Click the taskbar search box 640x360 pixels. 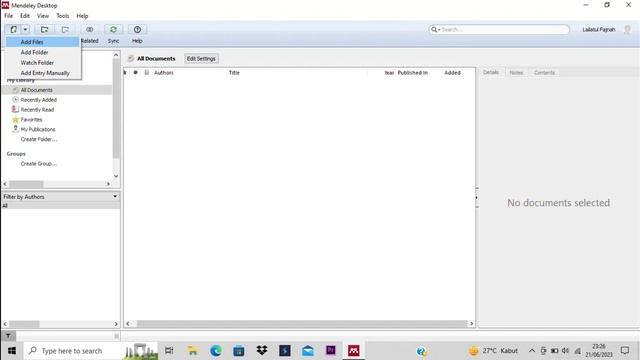[91, 351]
